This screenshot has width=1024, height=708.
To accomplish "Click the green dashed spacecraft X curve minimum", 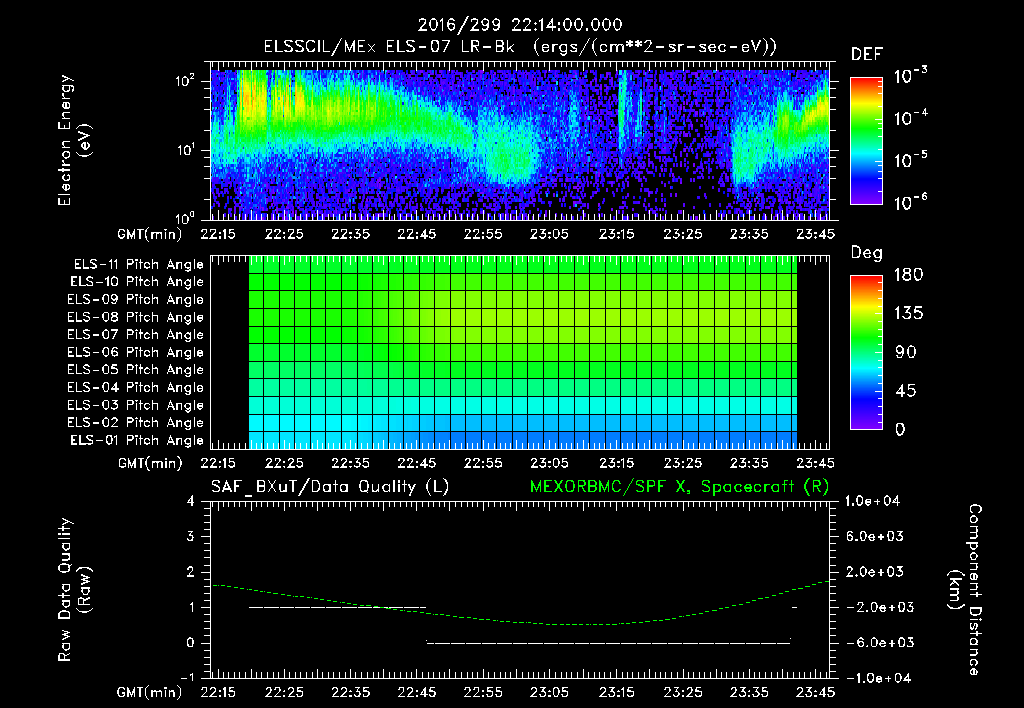I will click(x=581, y=625).
